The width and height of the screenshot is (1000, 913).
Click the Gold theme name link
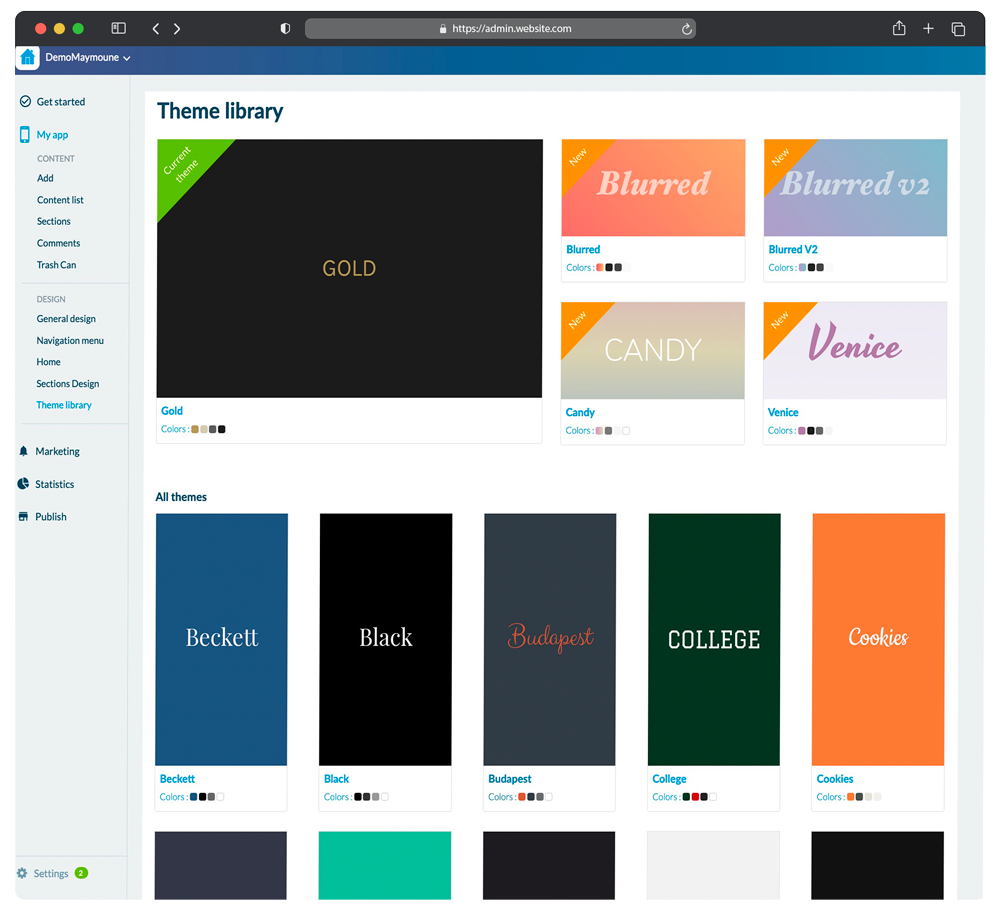point(172,411)
